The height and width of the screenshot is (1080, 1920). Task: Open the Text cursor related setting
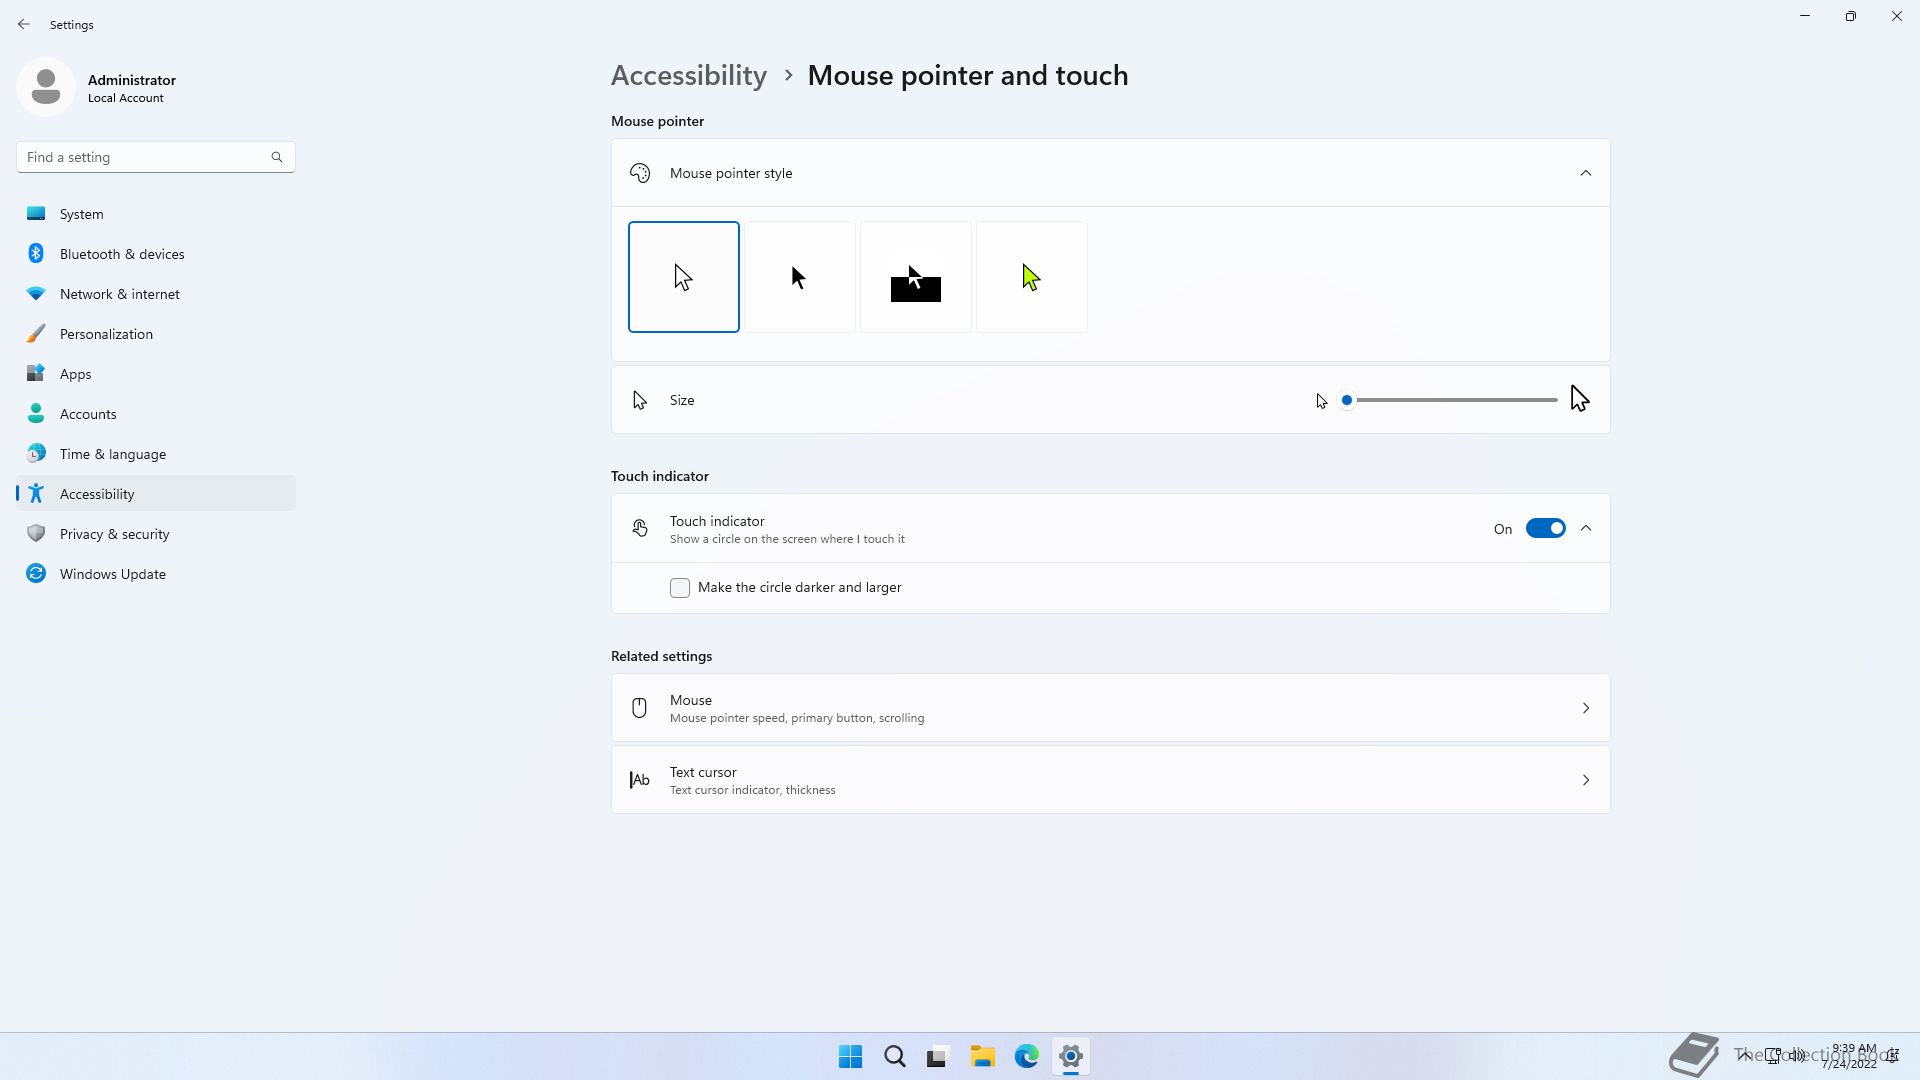pos(1110,780)
